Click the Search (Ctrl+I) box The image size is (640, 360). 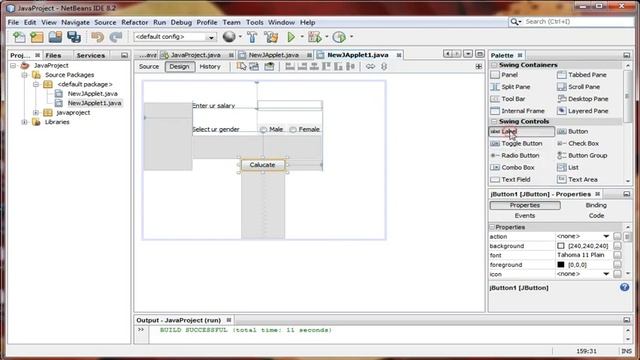click(578, 22)
